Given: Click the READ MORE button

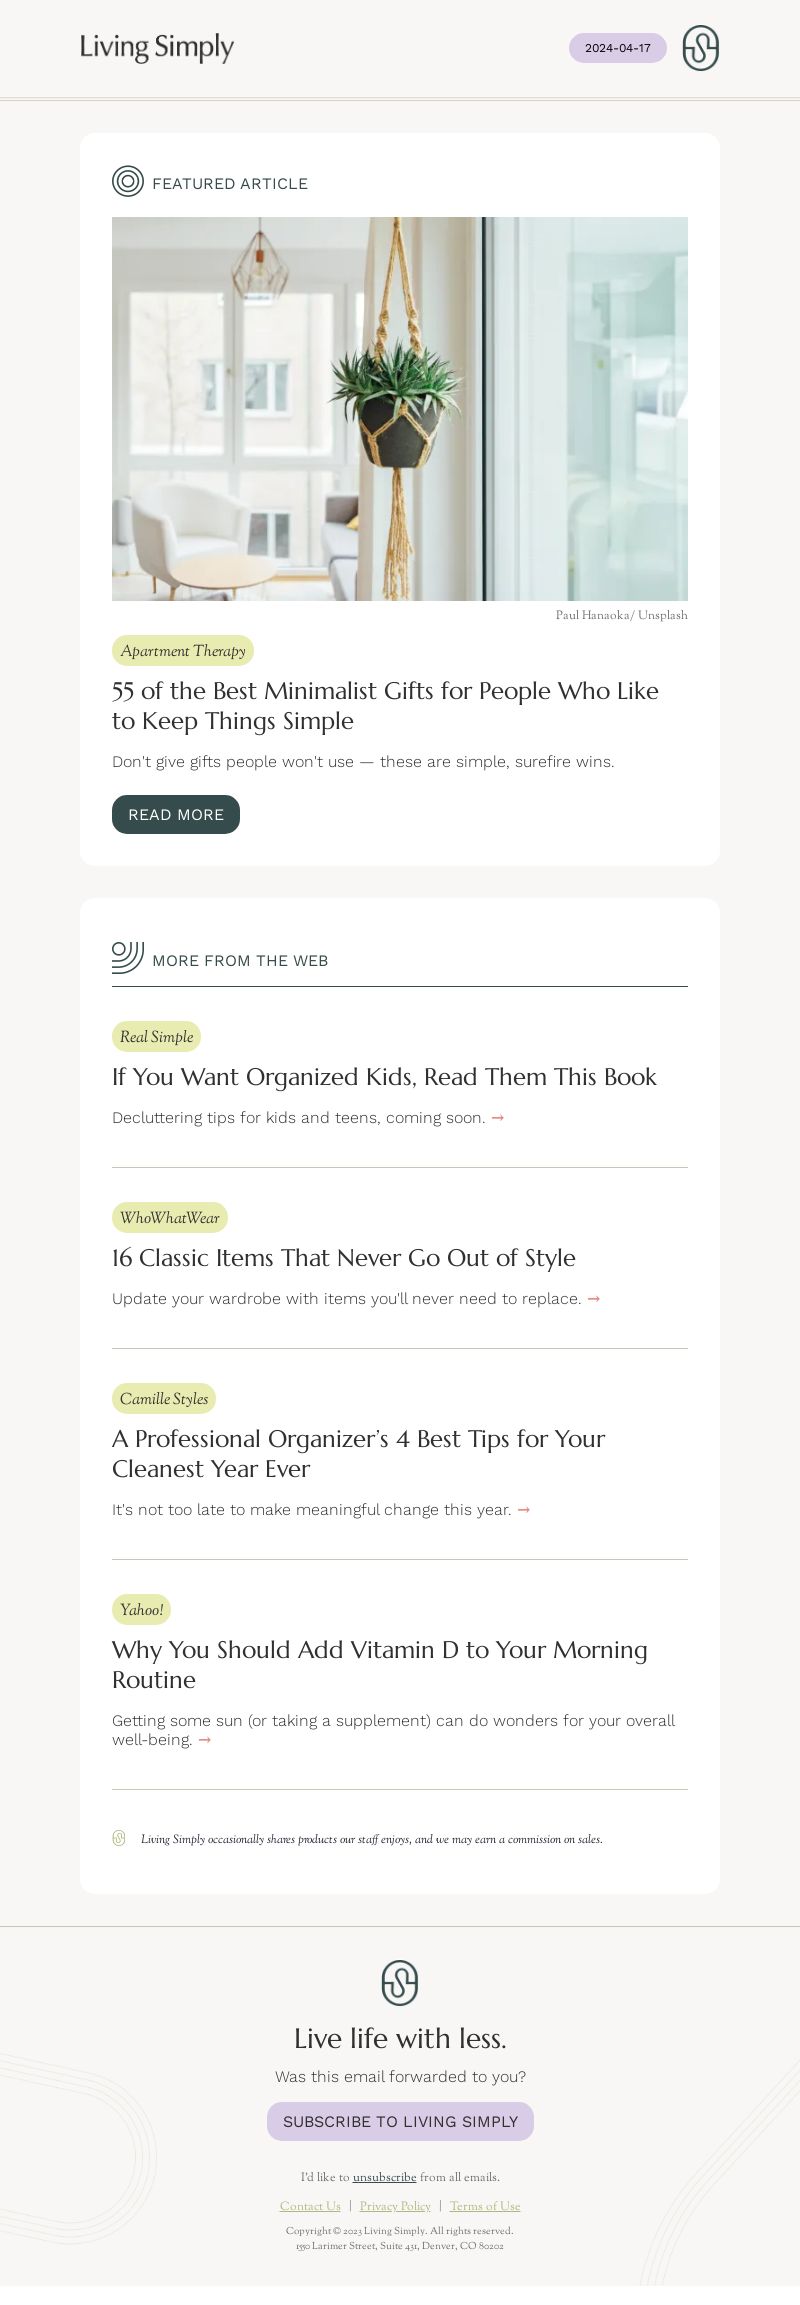Looking at the screenshot, I should tap(176, 814).
